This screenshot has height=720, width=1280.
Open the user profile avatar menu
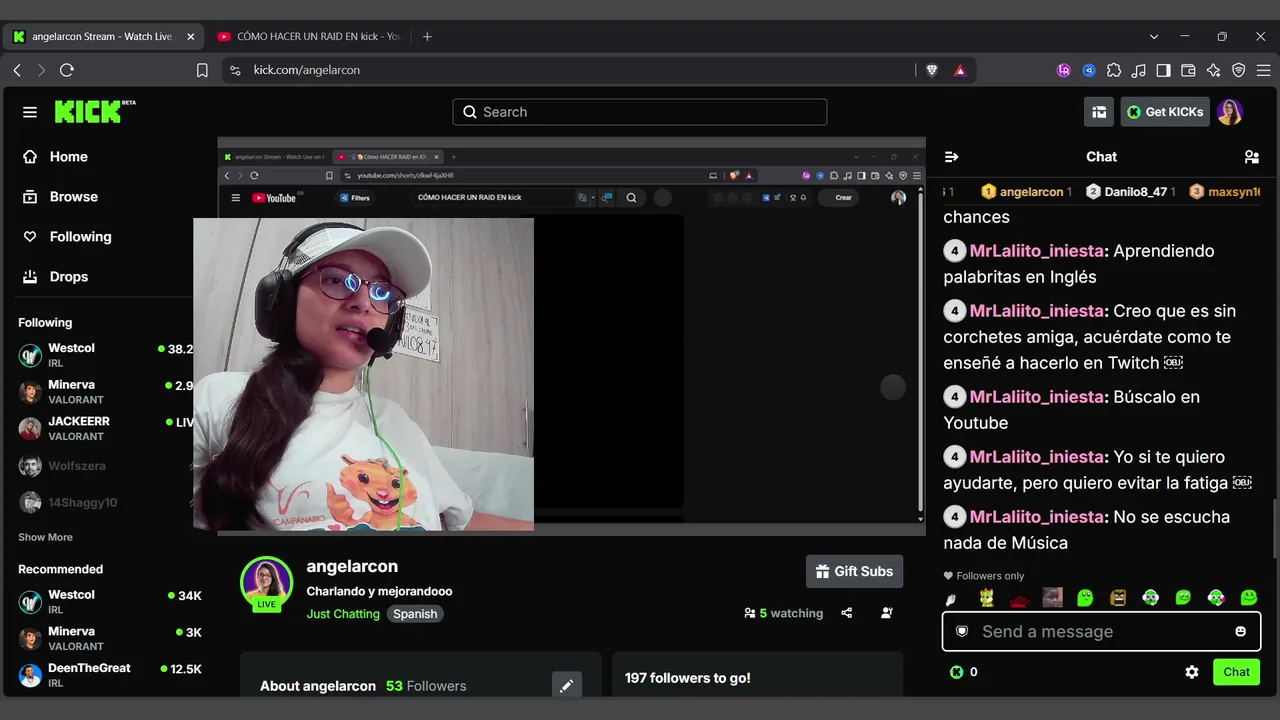pos(1230,112)
